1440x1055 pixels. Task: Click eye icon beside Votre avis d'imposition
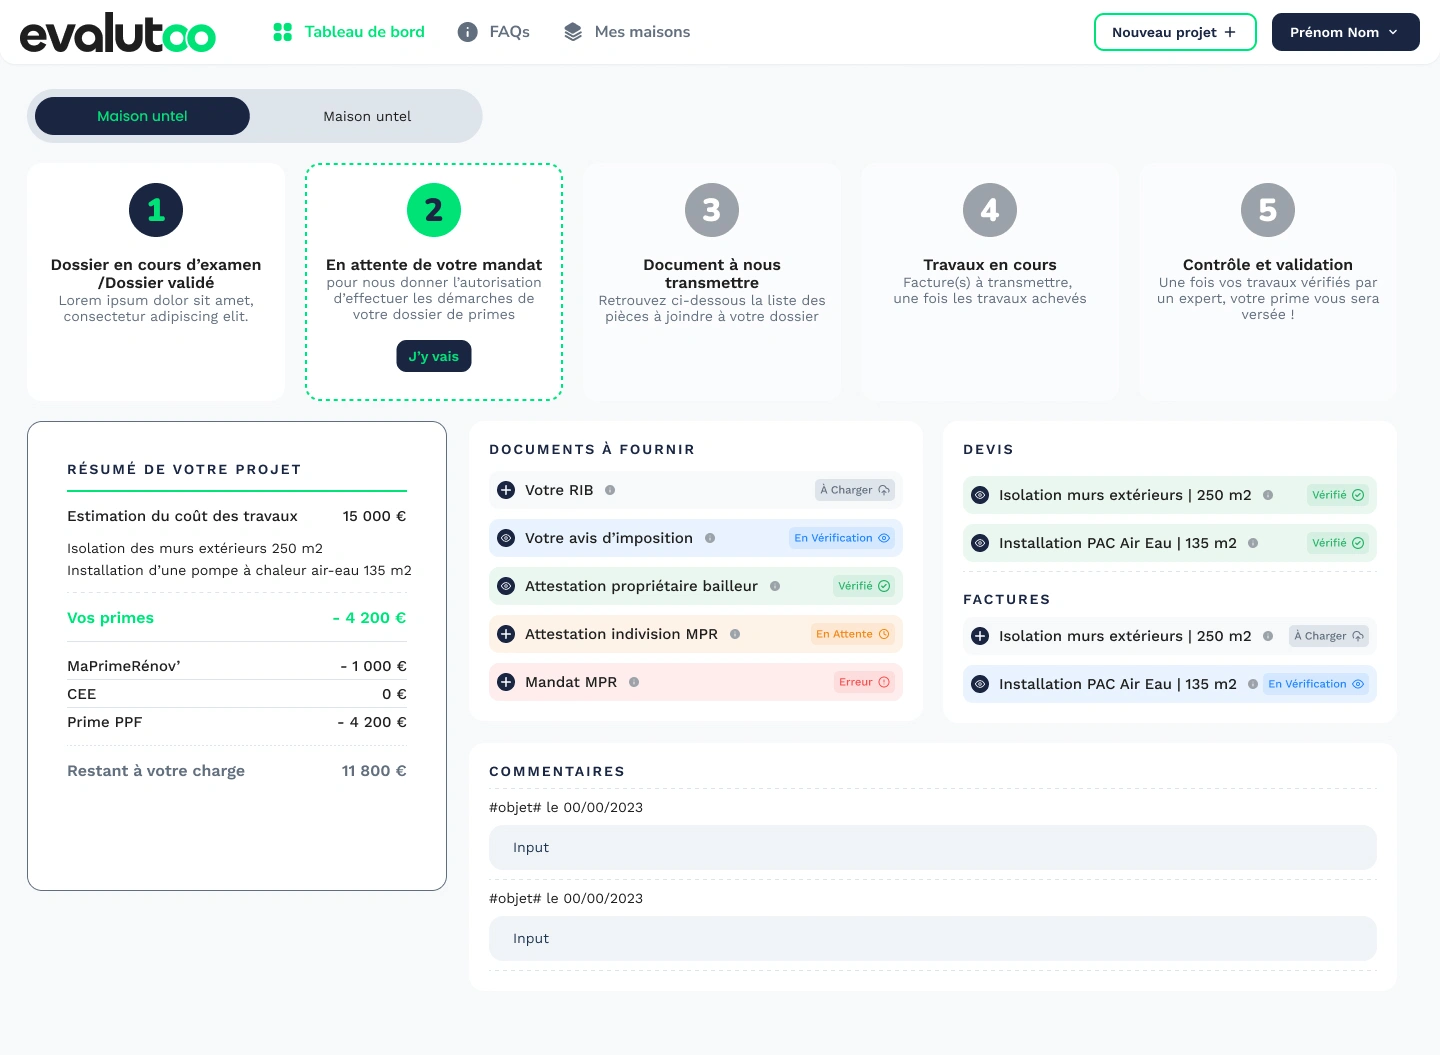(506, 538)
